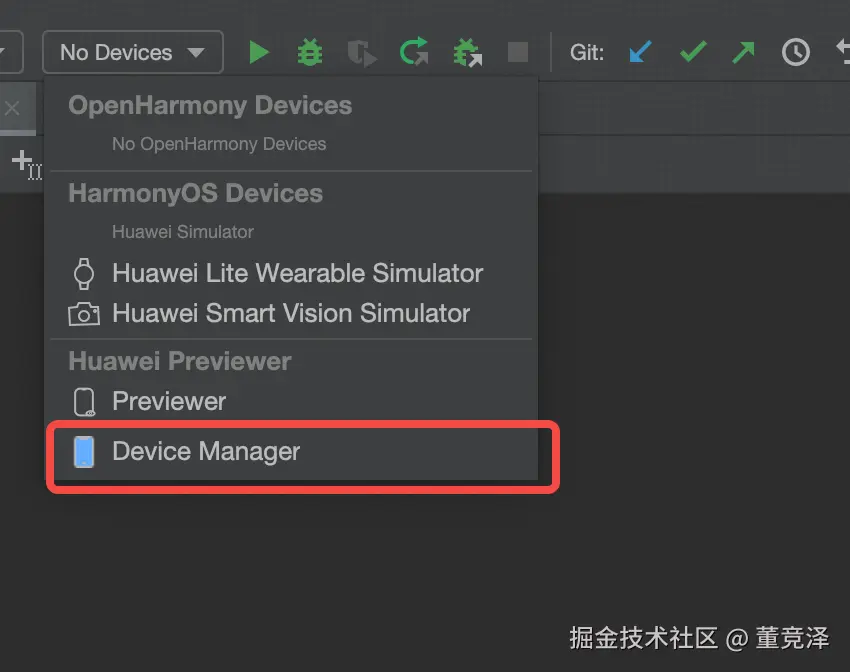Click the Apply Changes reload icon
The image size is (850, 672).
point(414,52)
